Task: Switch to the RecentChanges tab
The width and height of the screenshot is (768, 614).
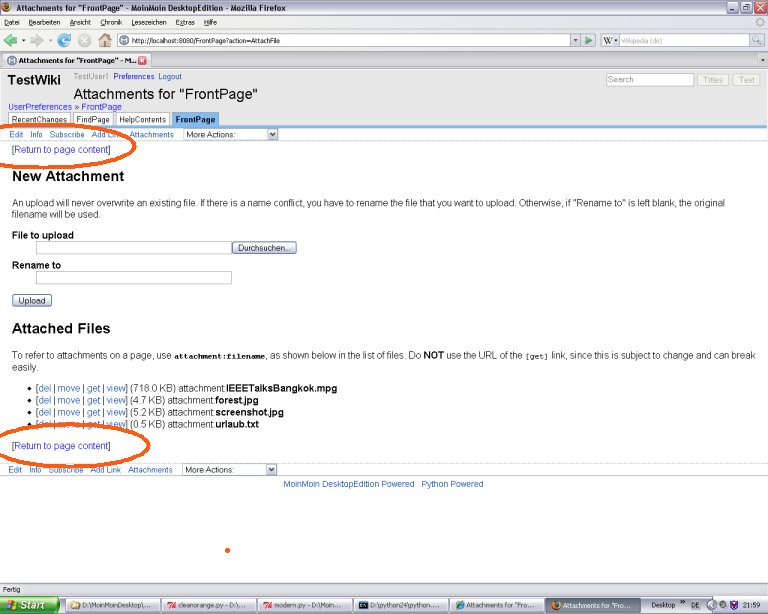Action: click(39, 119)
